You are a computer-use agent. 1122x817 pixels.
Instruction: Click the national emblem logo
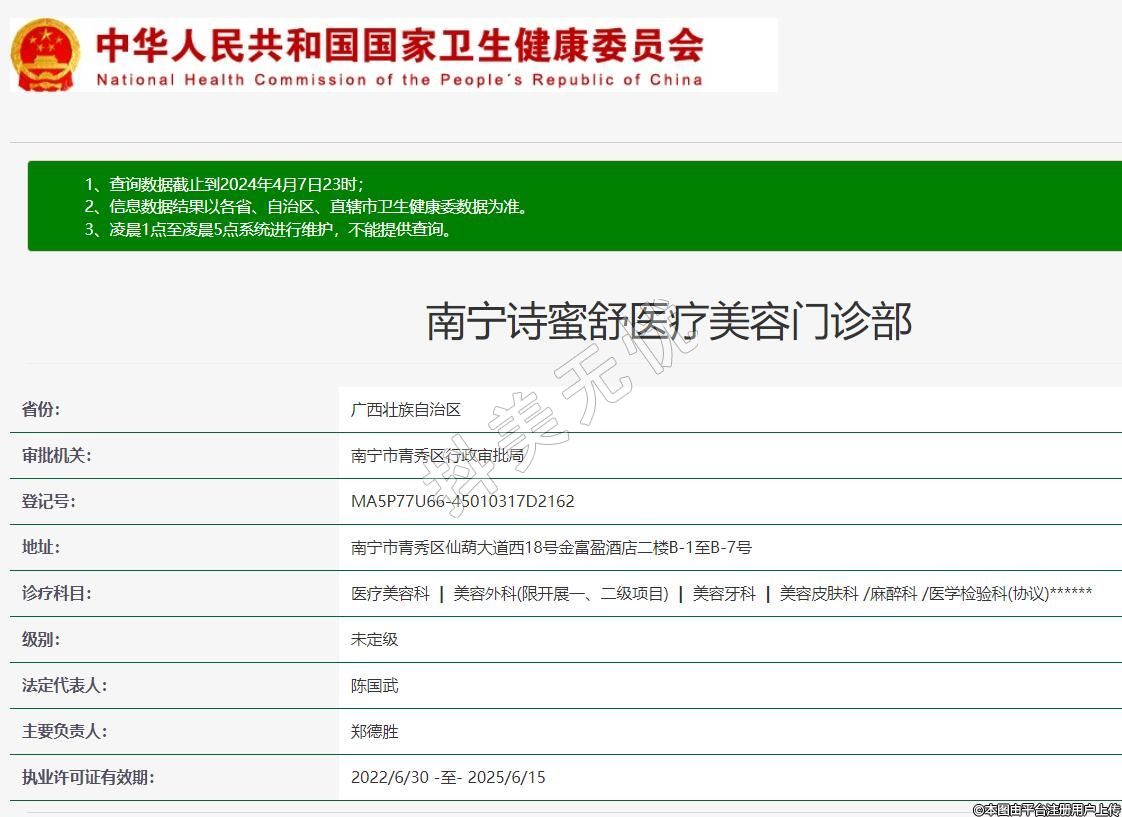click(46, 55)
